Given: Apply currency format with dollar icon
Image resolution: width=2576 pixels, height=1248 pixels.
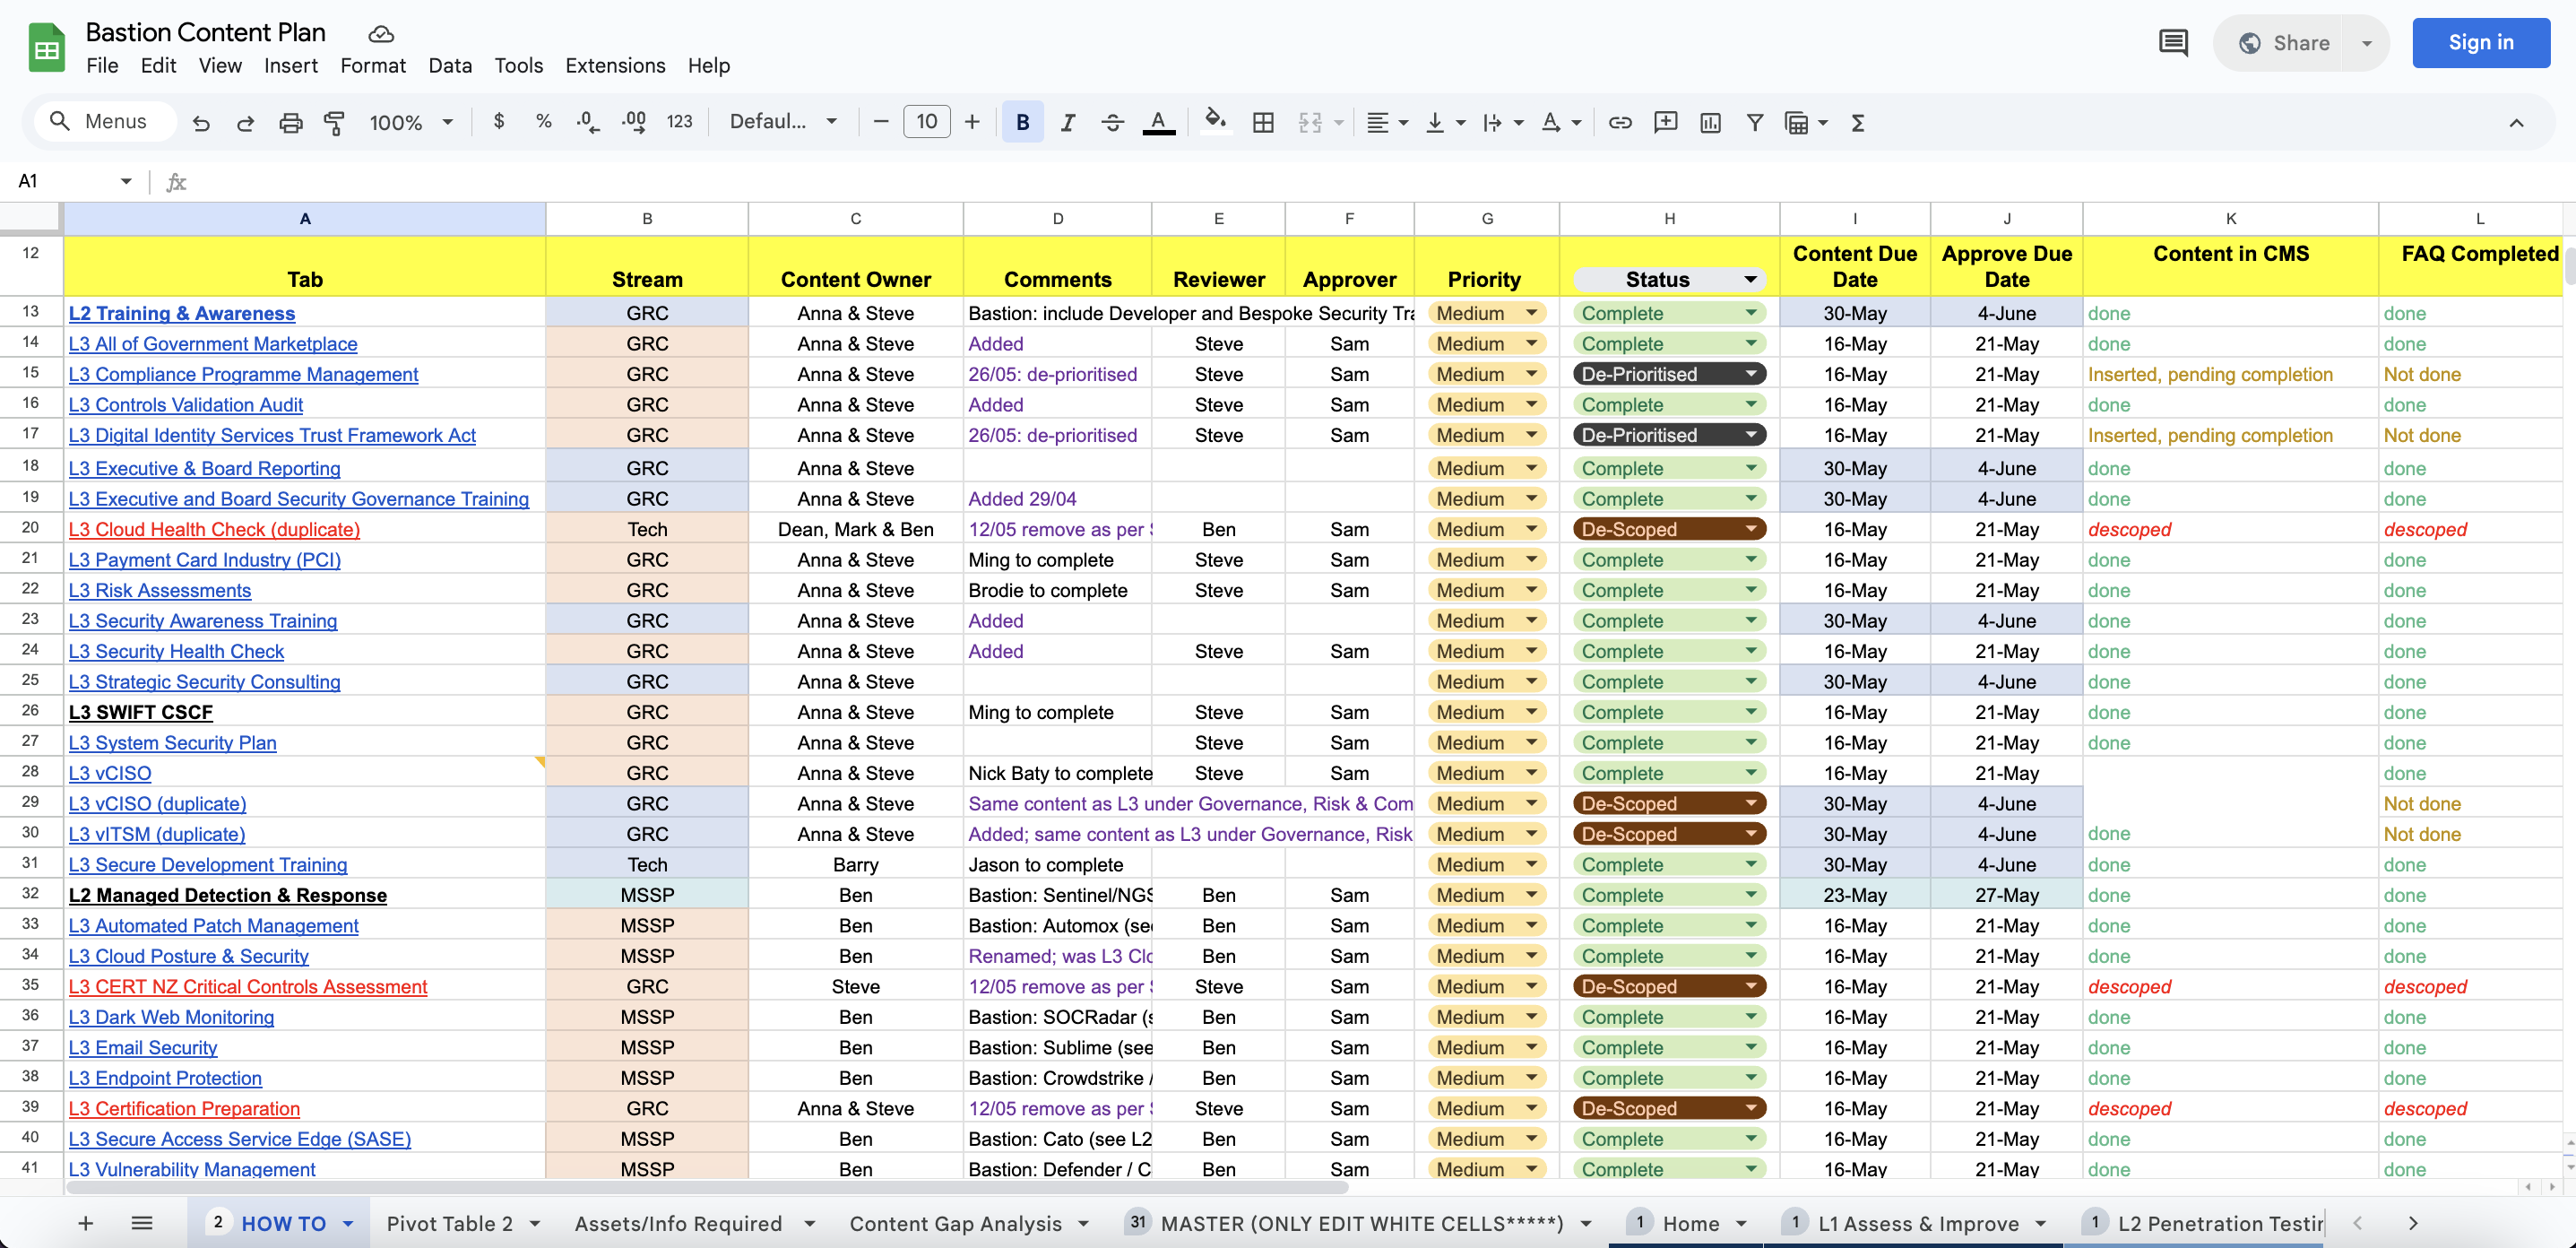Looking at the screenshot, I should tap(499, 121).
